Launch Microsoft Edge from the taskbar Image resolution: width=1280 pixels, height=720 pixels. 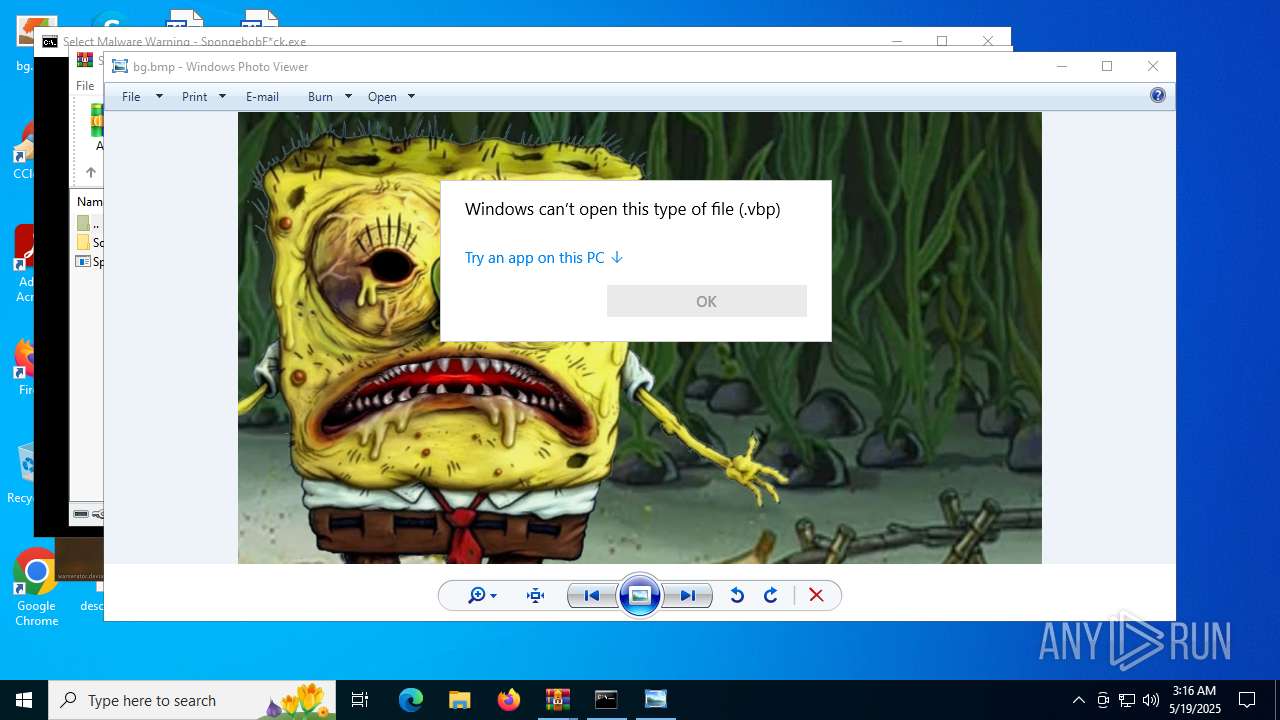tap(411, 700)
